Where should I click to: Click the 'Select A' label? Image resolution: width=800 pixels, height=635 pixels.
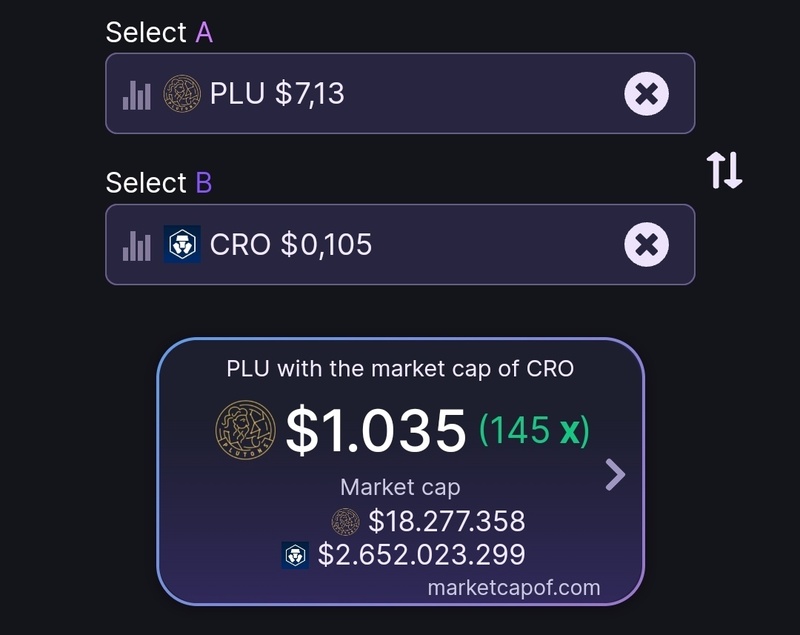(x=159, y=32)
